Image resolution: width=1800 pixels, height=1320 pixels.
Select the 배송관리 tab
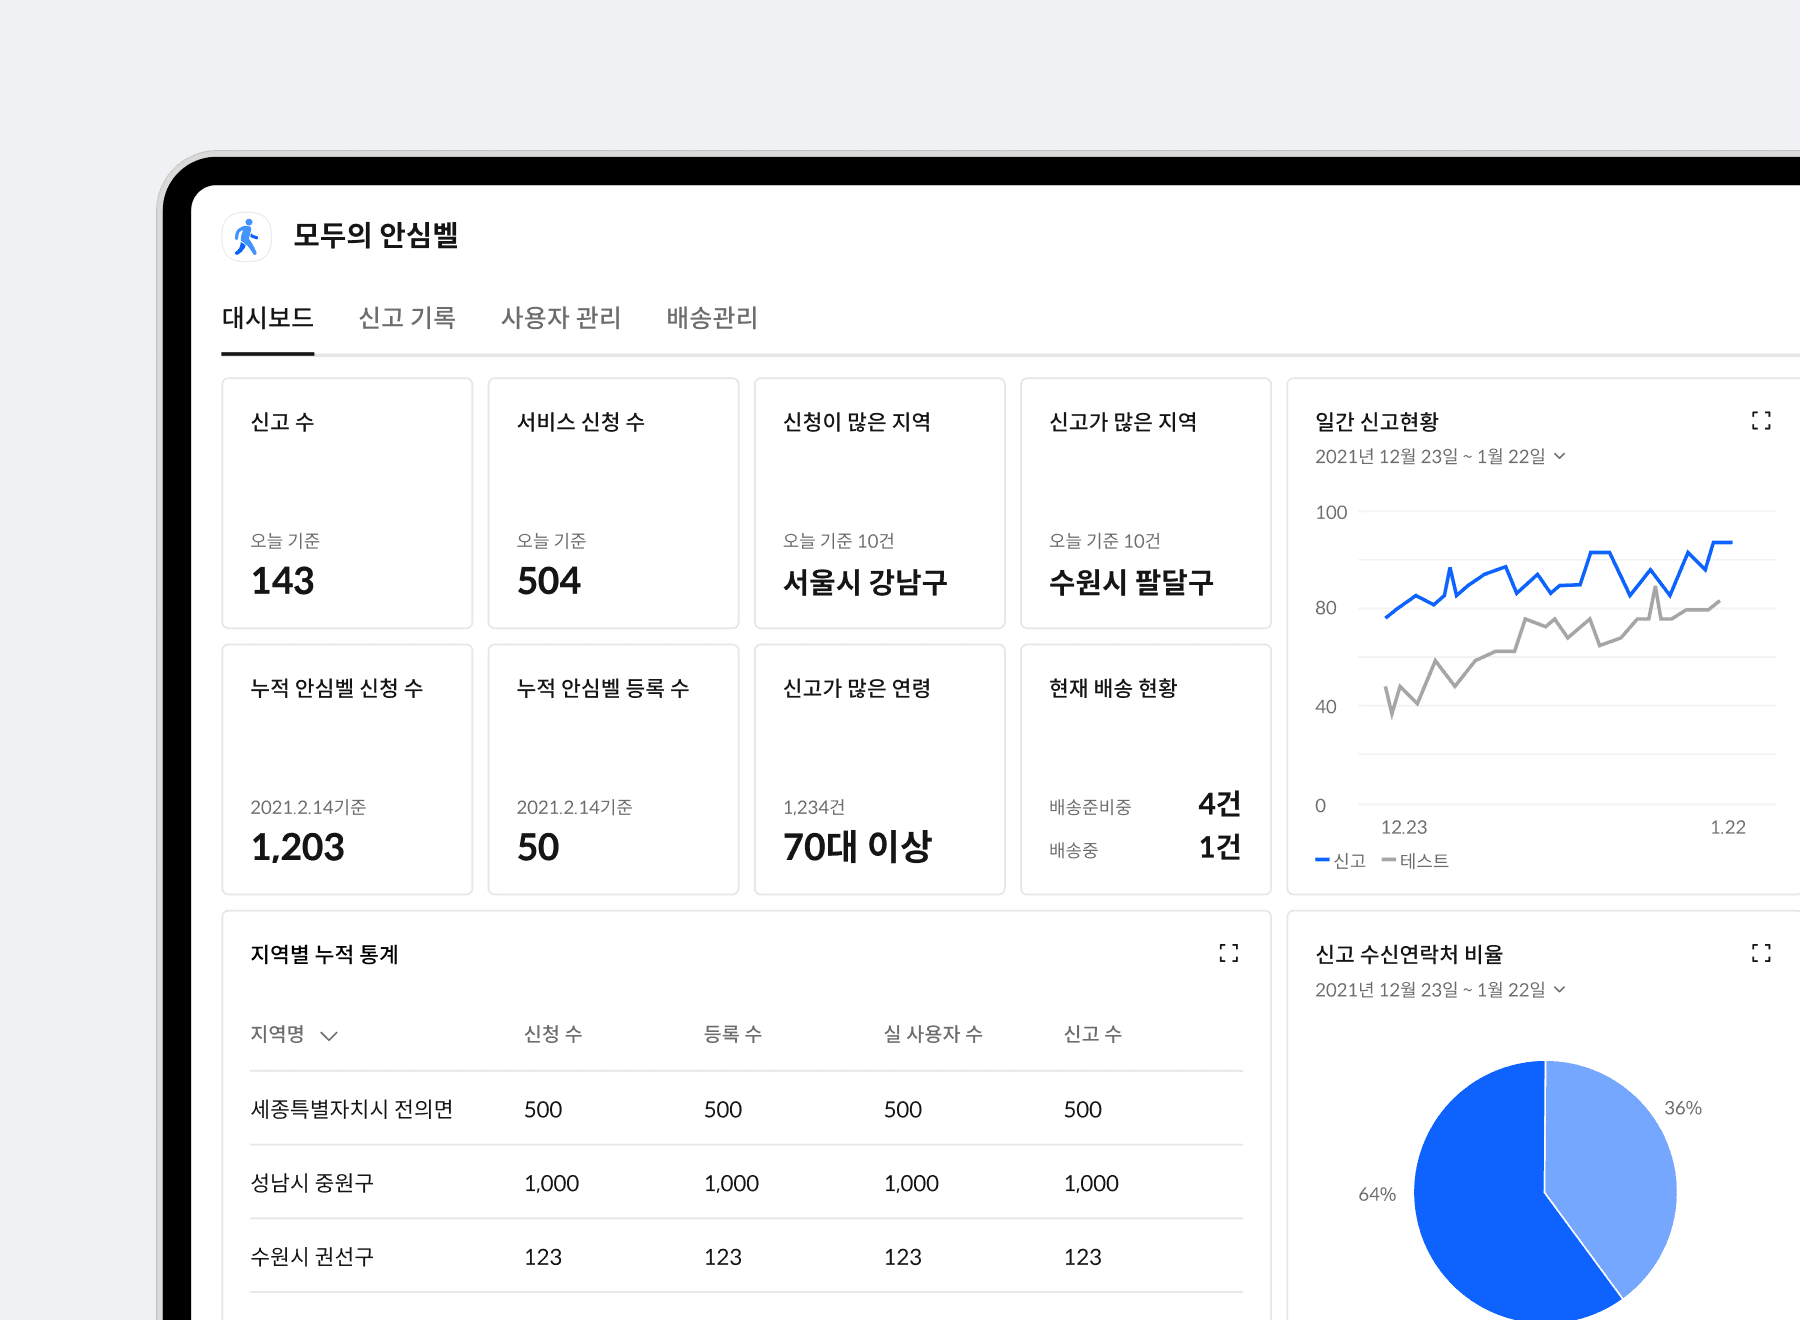(710, 318)
